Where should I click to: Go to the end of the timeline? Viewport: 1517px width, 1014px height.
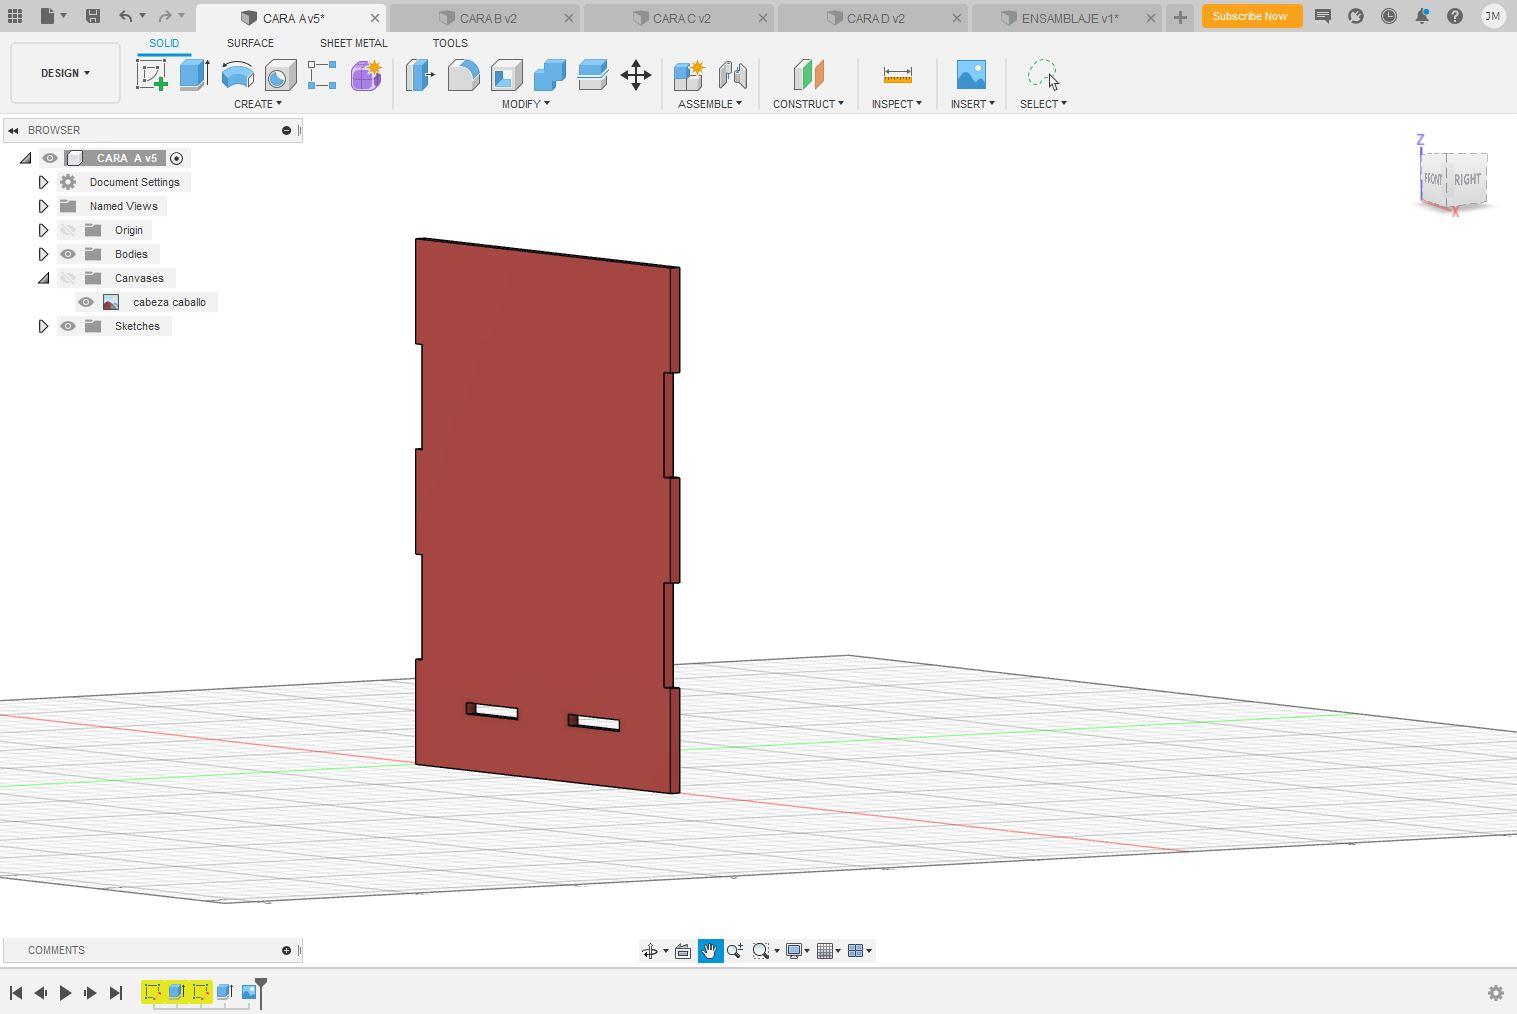[115, 992]
